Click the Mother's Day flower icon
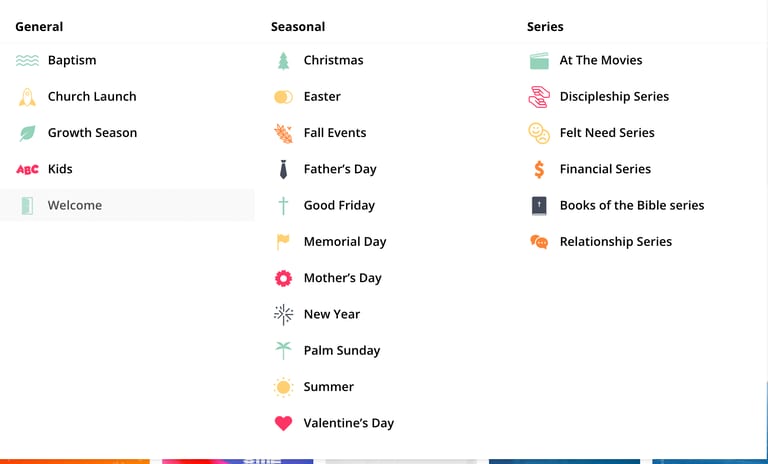Viewport: 768px width, 464px height. click(283, 278)
